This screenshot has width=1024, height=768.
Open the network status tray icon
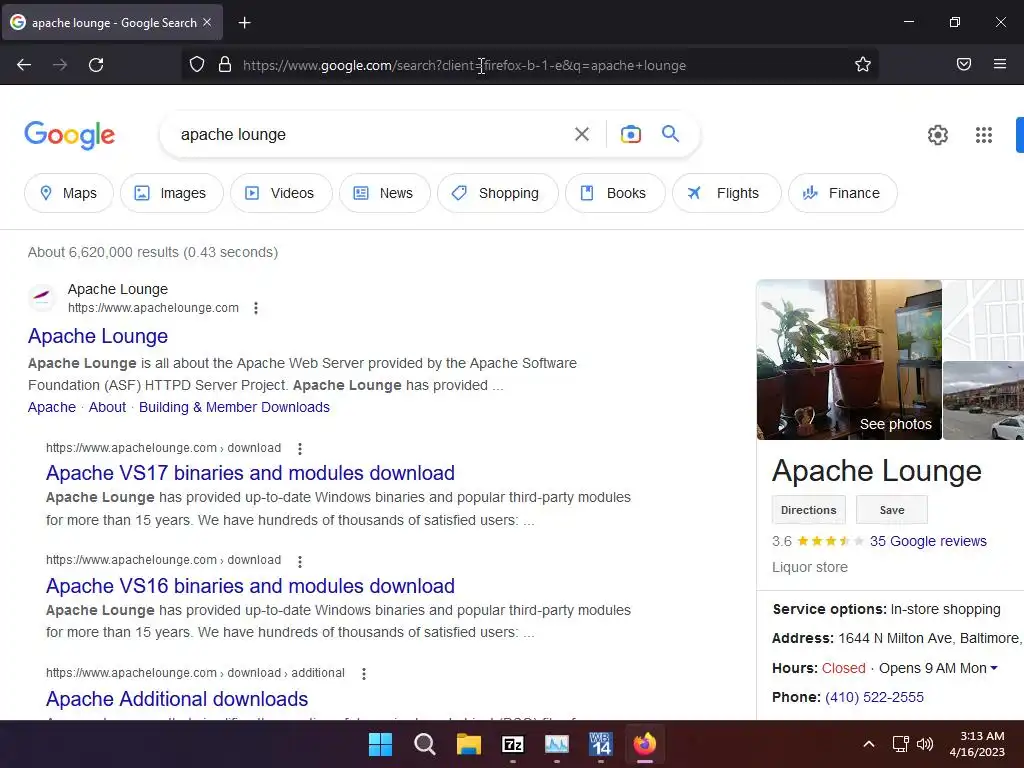[x=901, y=744]
